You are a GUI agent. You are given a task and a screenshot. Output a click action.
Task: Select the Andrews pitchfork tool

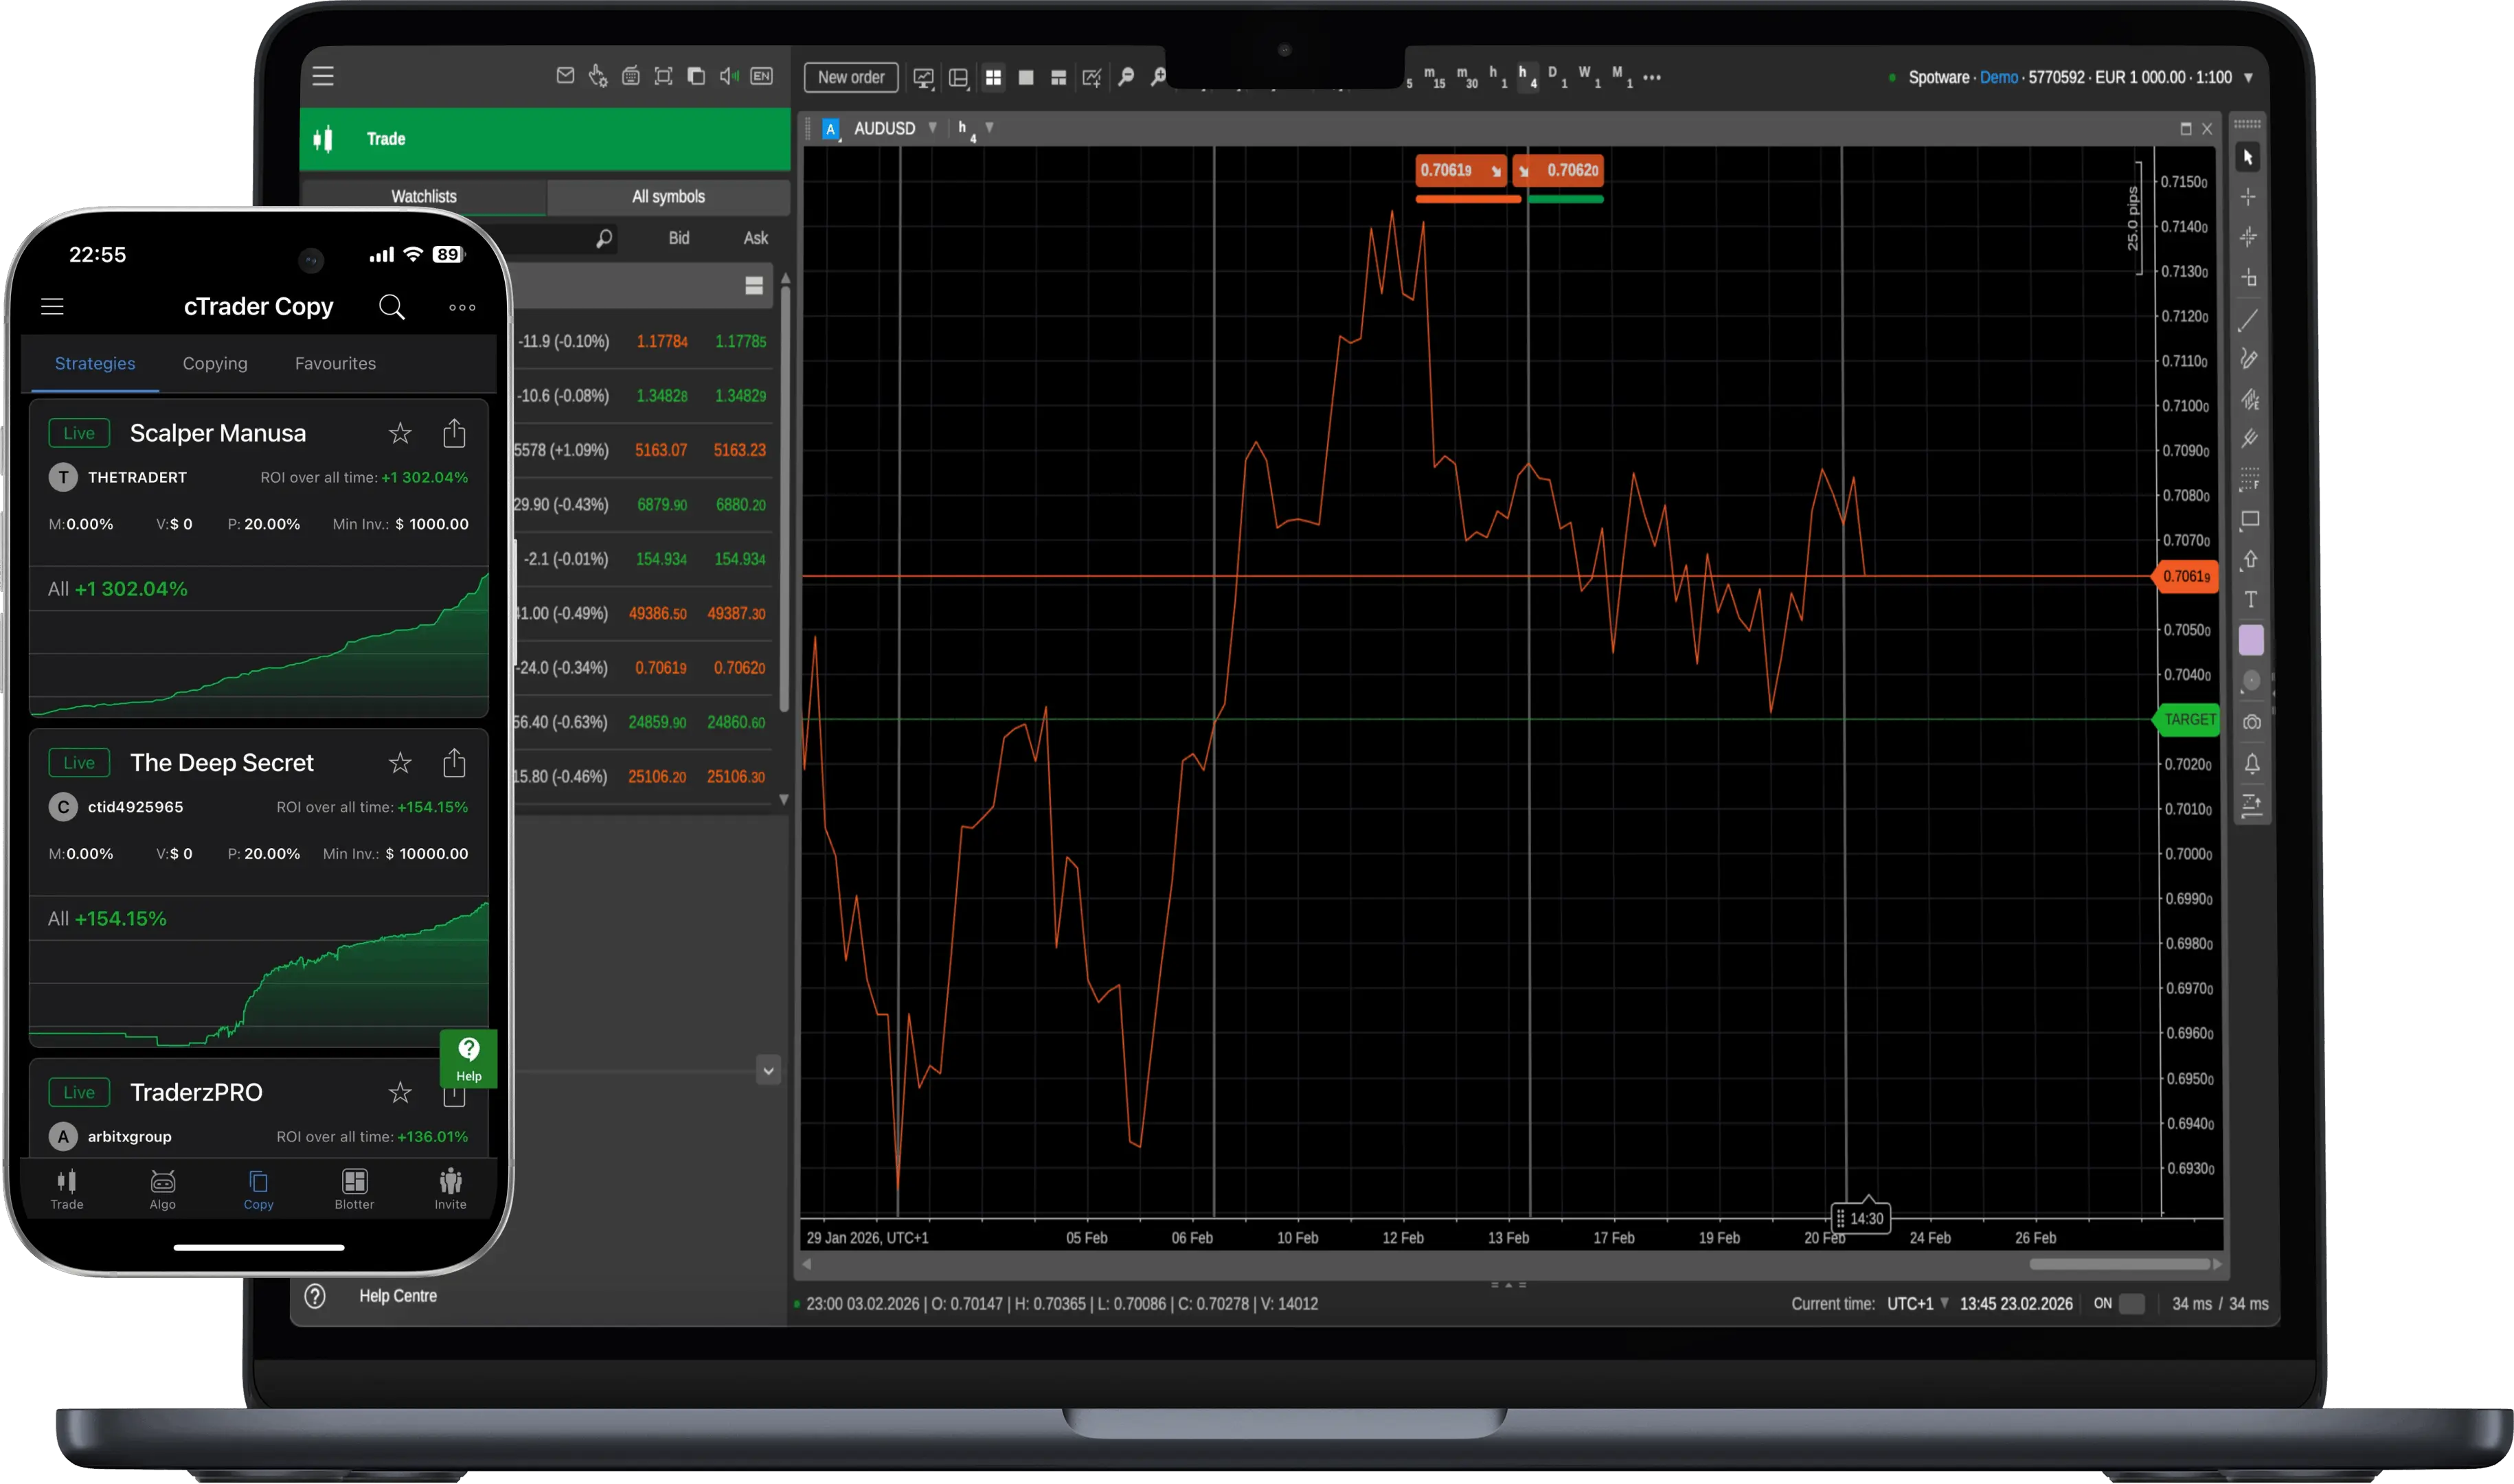pyautogui.click(x=2249, y=439)
